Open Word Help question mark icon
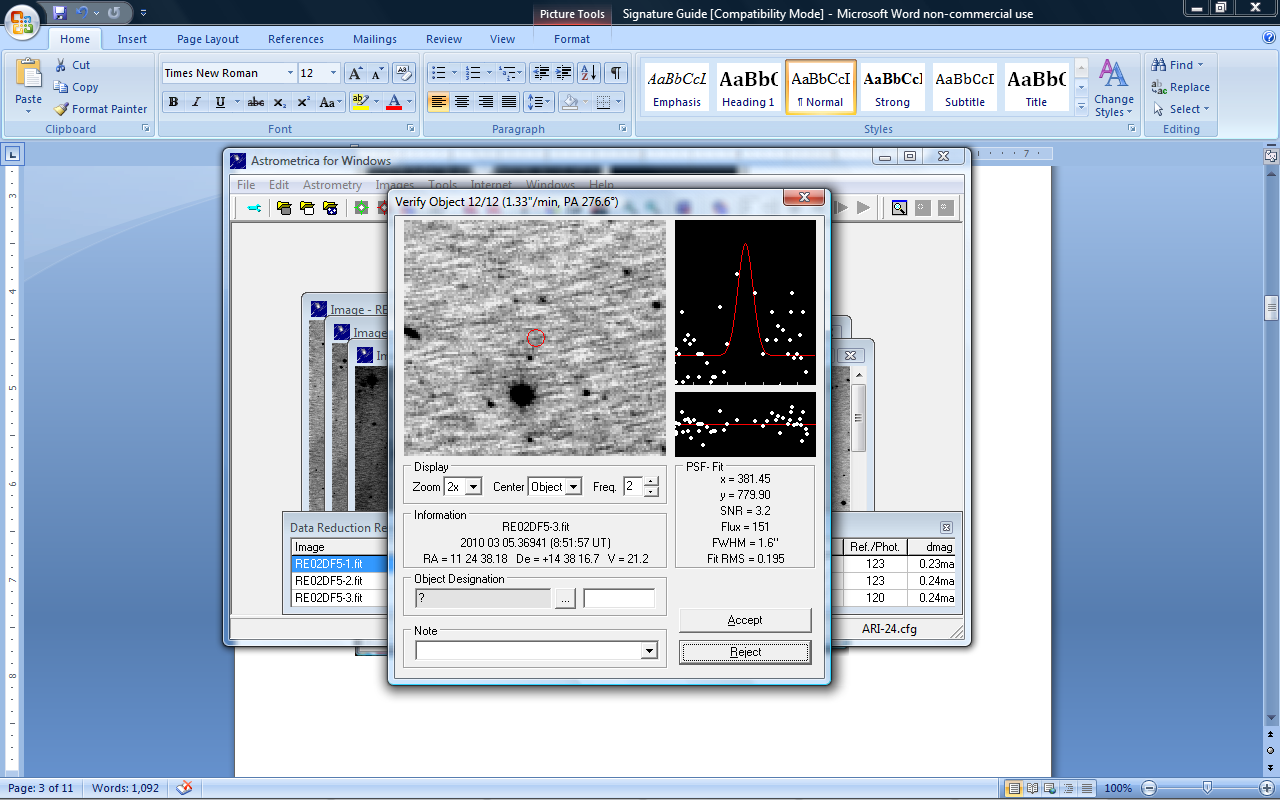Screen dimensions: 1280x800 tap(1268, 38)
